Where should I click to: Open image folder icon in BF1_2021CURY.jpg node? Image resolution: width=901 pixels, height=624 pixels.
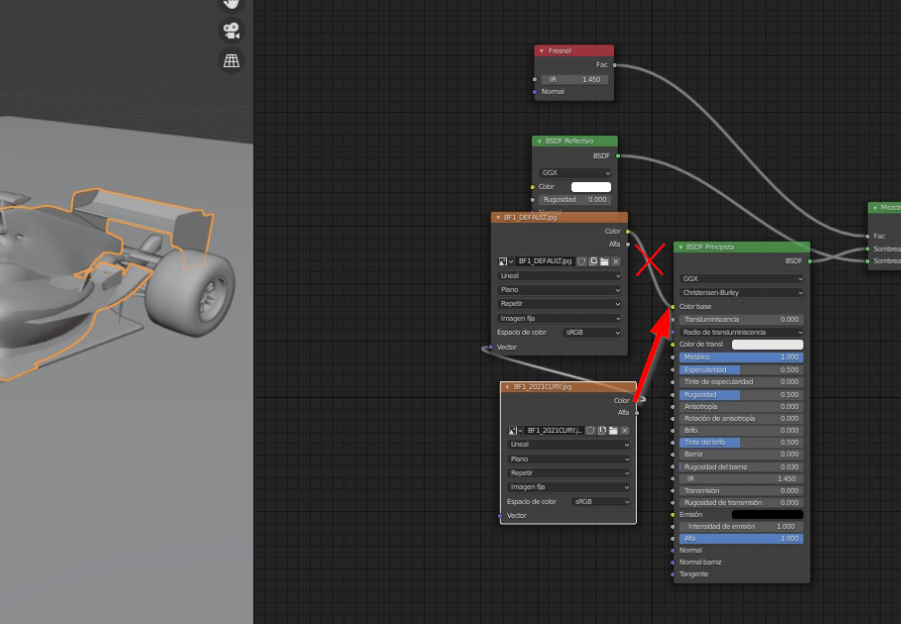coord(614,430)
